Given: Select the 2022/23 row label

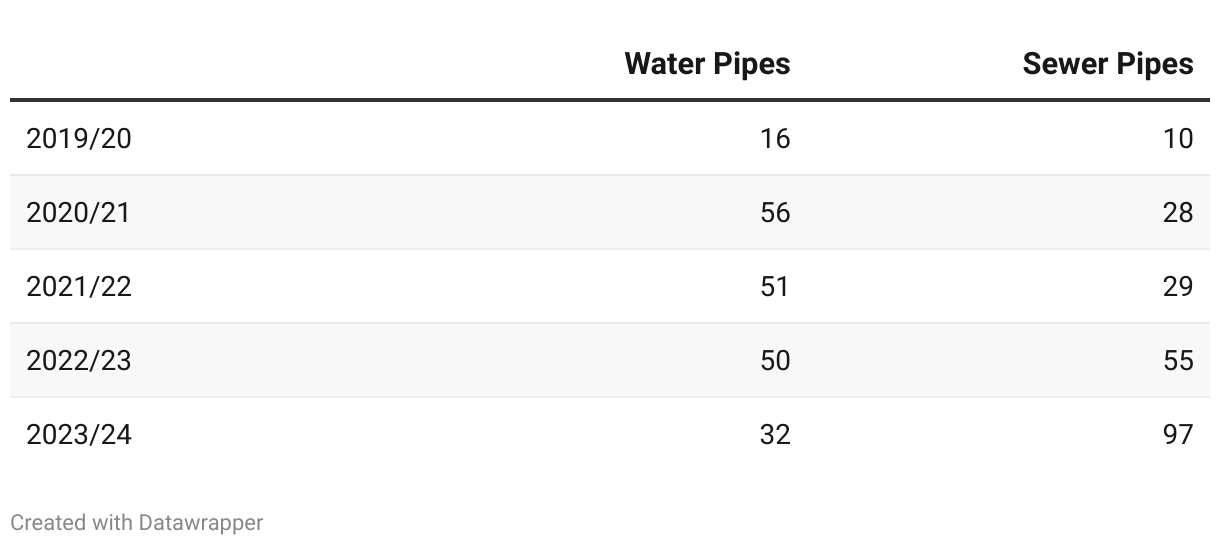Looking at the screenshot, I should click(79, 360).
